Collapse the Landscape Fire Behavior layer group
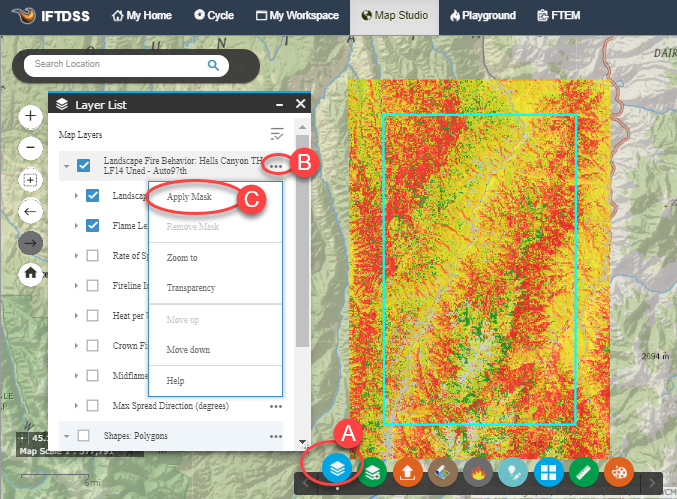677x499 pixels. point(66,166)
